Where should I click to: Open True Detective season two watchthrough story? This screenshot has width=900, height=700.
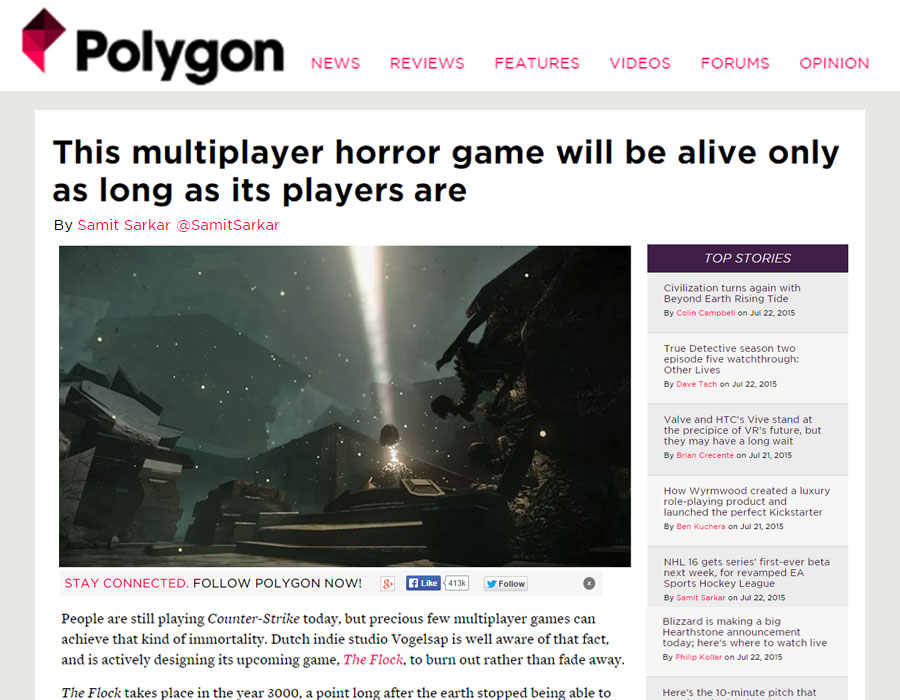[x=731, y=359]
